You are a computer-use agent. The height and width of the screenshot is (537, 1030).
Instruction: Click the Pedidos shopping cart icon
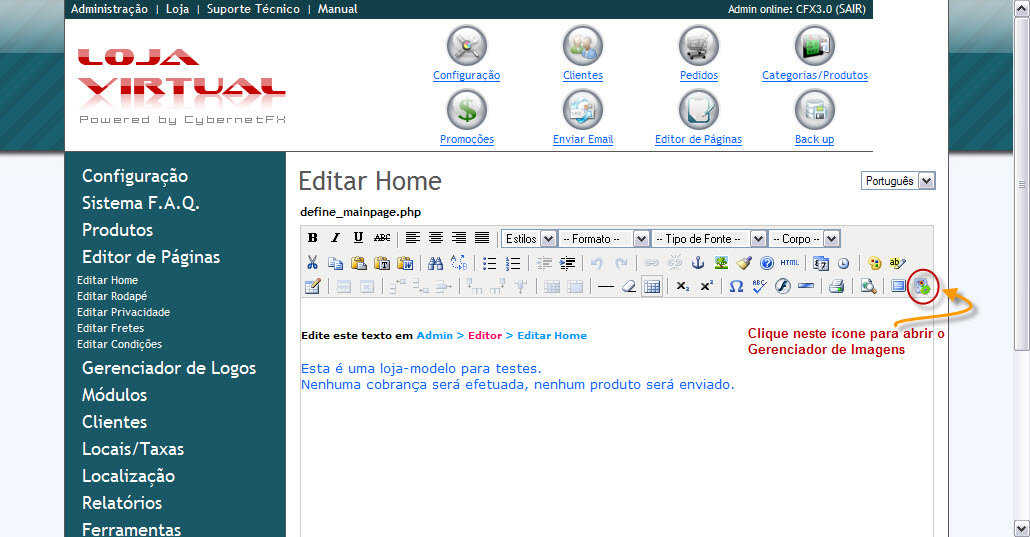tap(698, 46)
